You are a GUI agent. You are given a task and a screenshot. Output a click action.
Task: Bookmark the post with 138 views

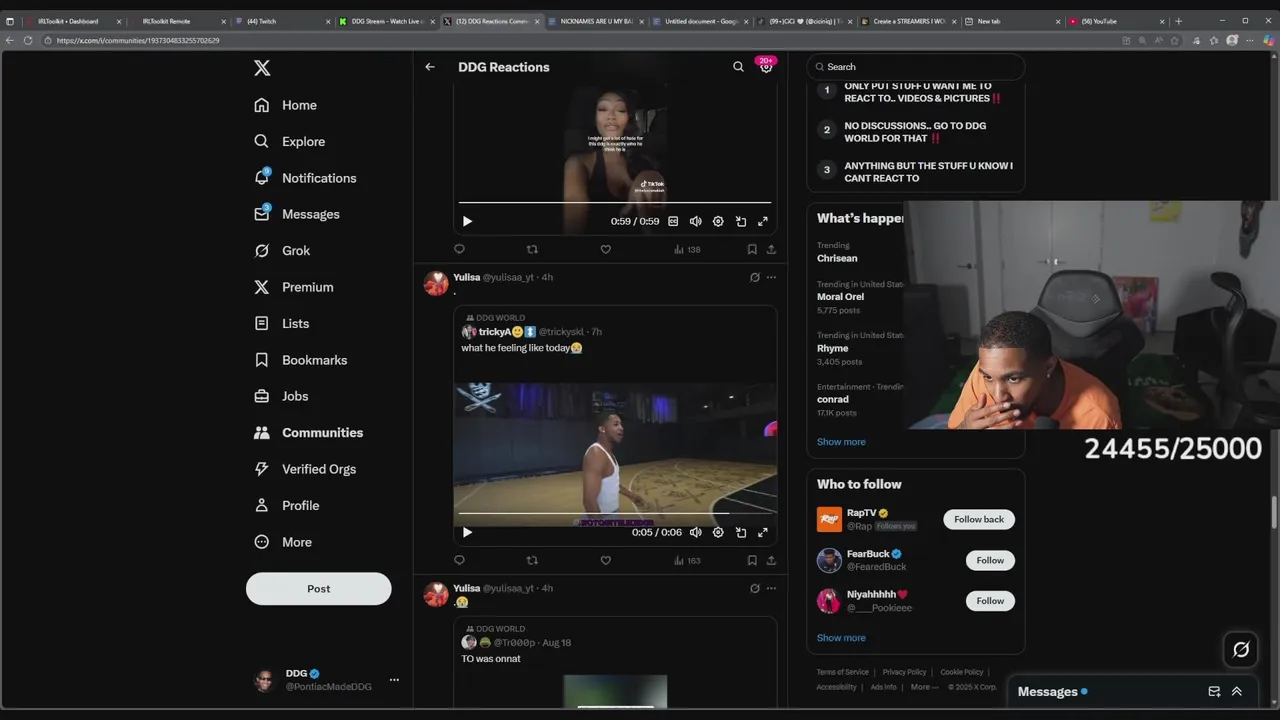[752, 249]
